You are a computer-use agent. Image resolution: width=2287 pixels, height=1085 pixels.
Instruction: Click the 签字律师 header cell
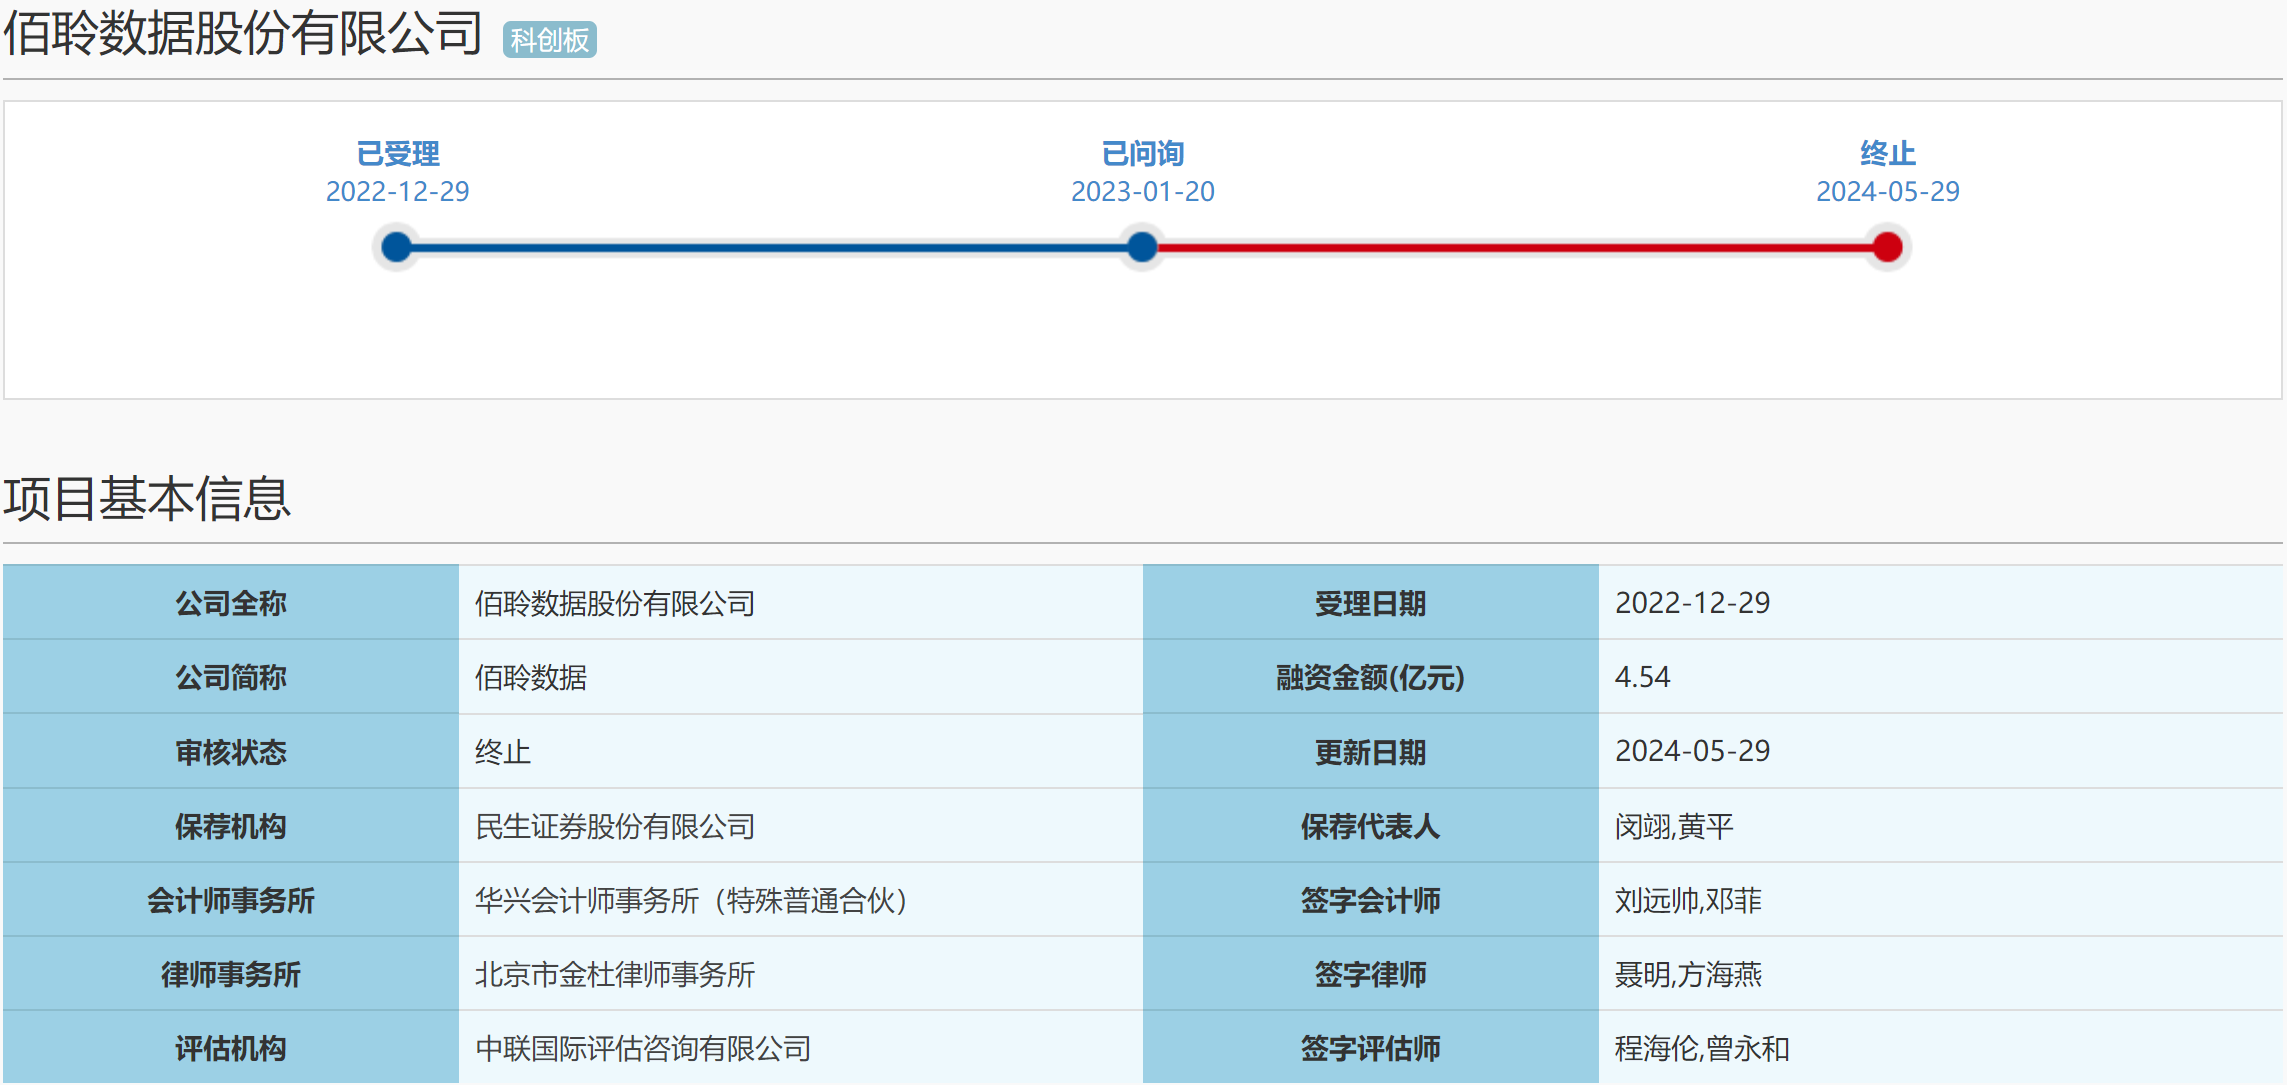coord(1370,974)
